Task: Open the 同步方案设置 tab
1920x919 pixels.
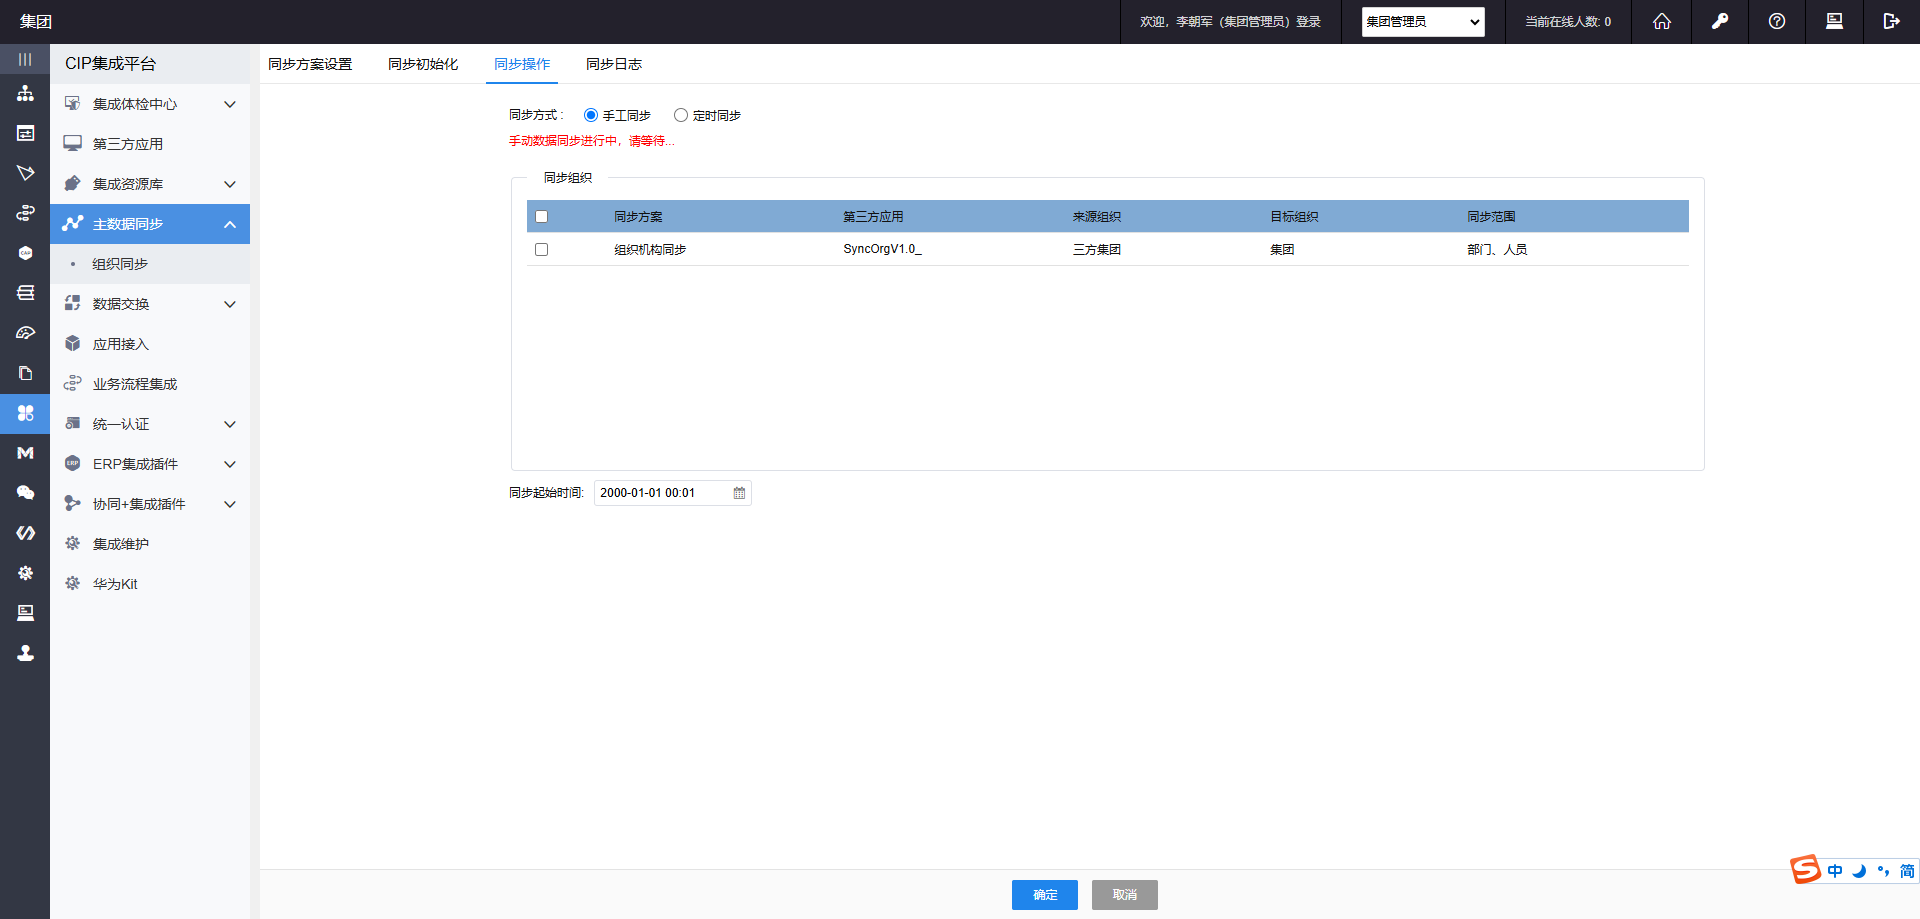Action: [x=310, y=64]
